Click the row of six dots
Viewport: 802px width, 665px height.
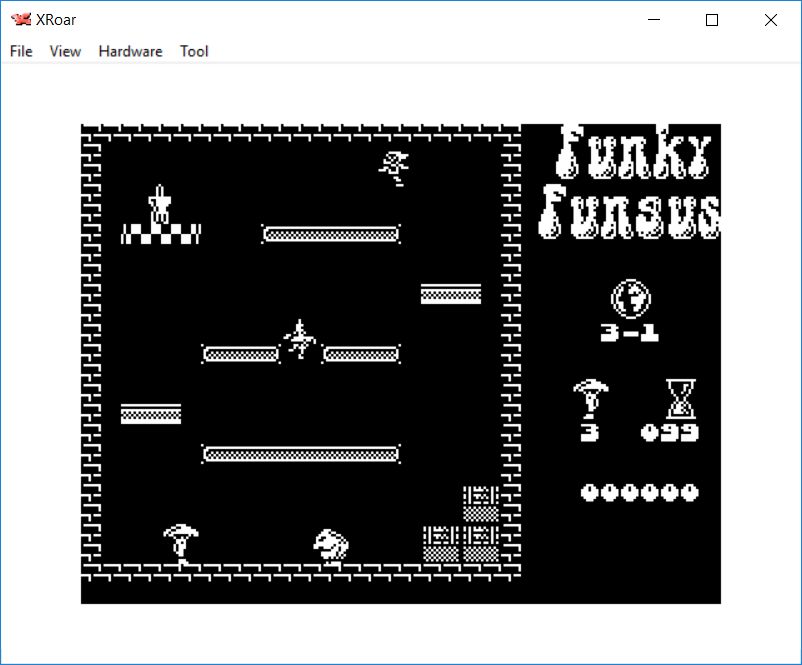[x=640, y=492]
